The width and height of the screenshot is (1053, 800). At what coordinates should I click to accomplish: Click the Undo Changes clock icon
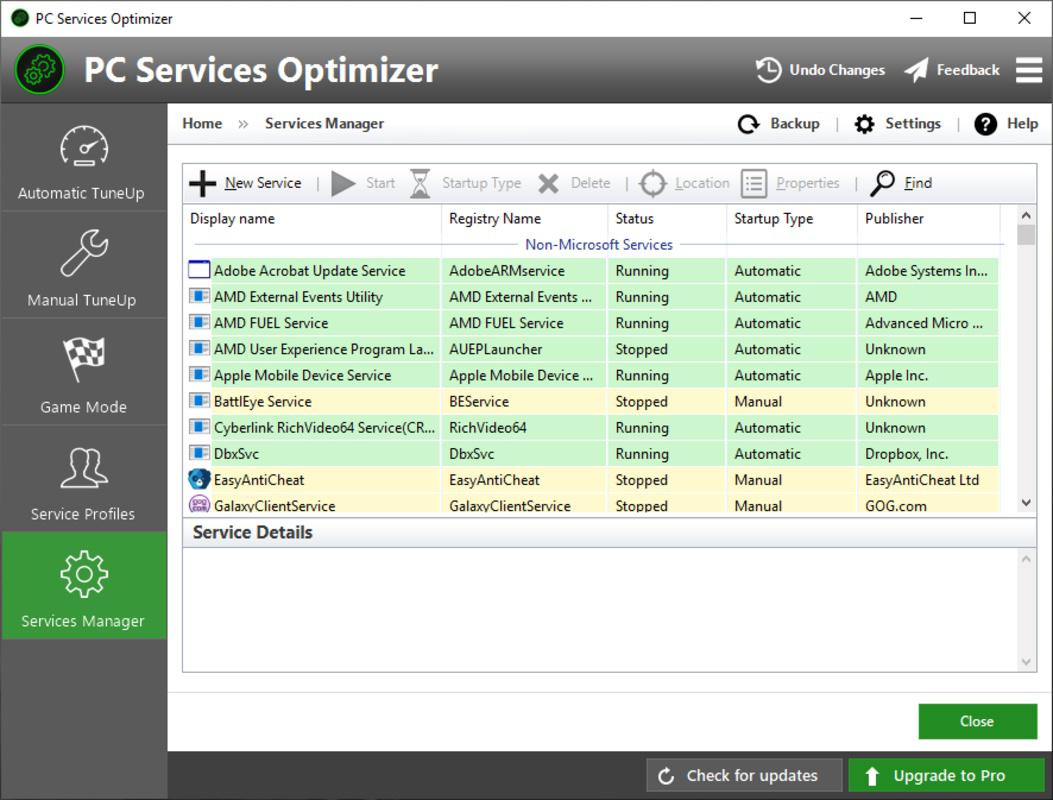tap(768, 70)
